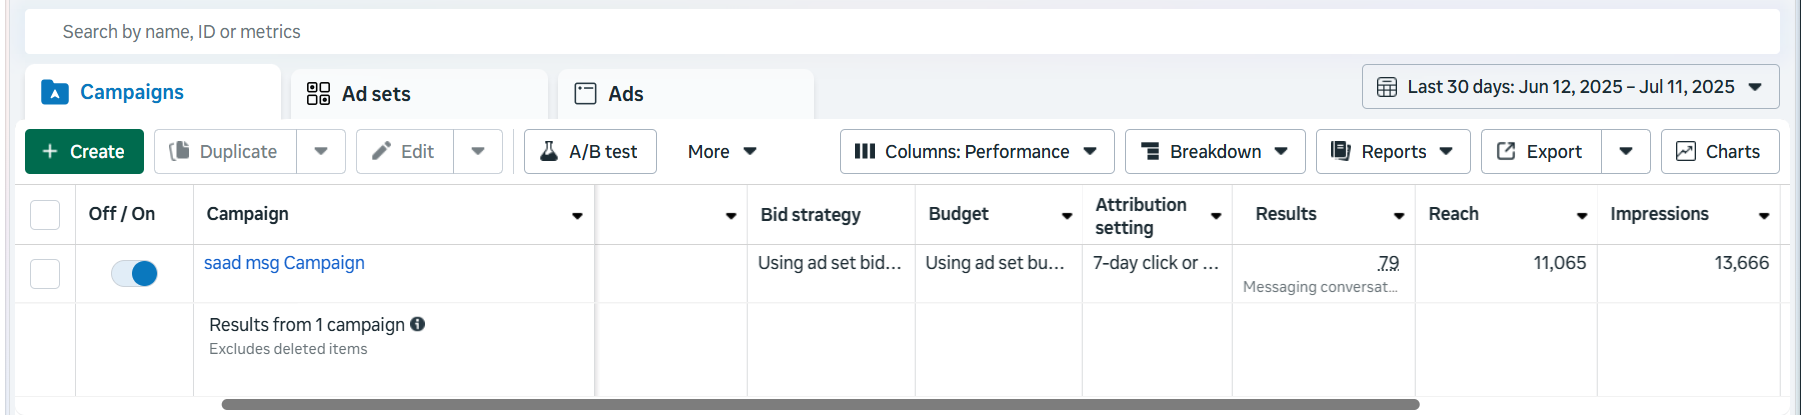Click the Campaigns folder icon

coord(55,93)
